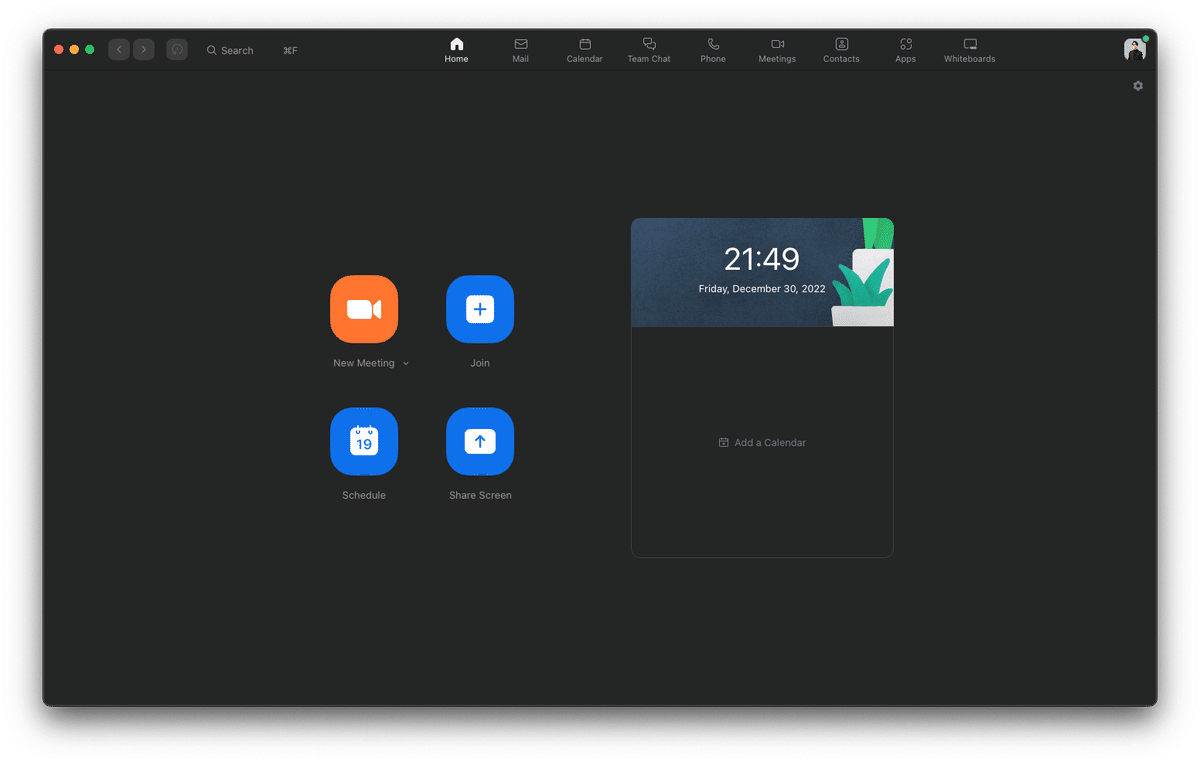Click the New Meeting label text
1200x763 pixels.
point(364,363)
